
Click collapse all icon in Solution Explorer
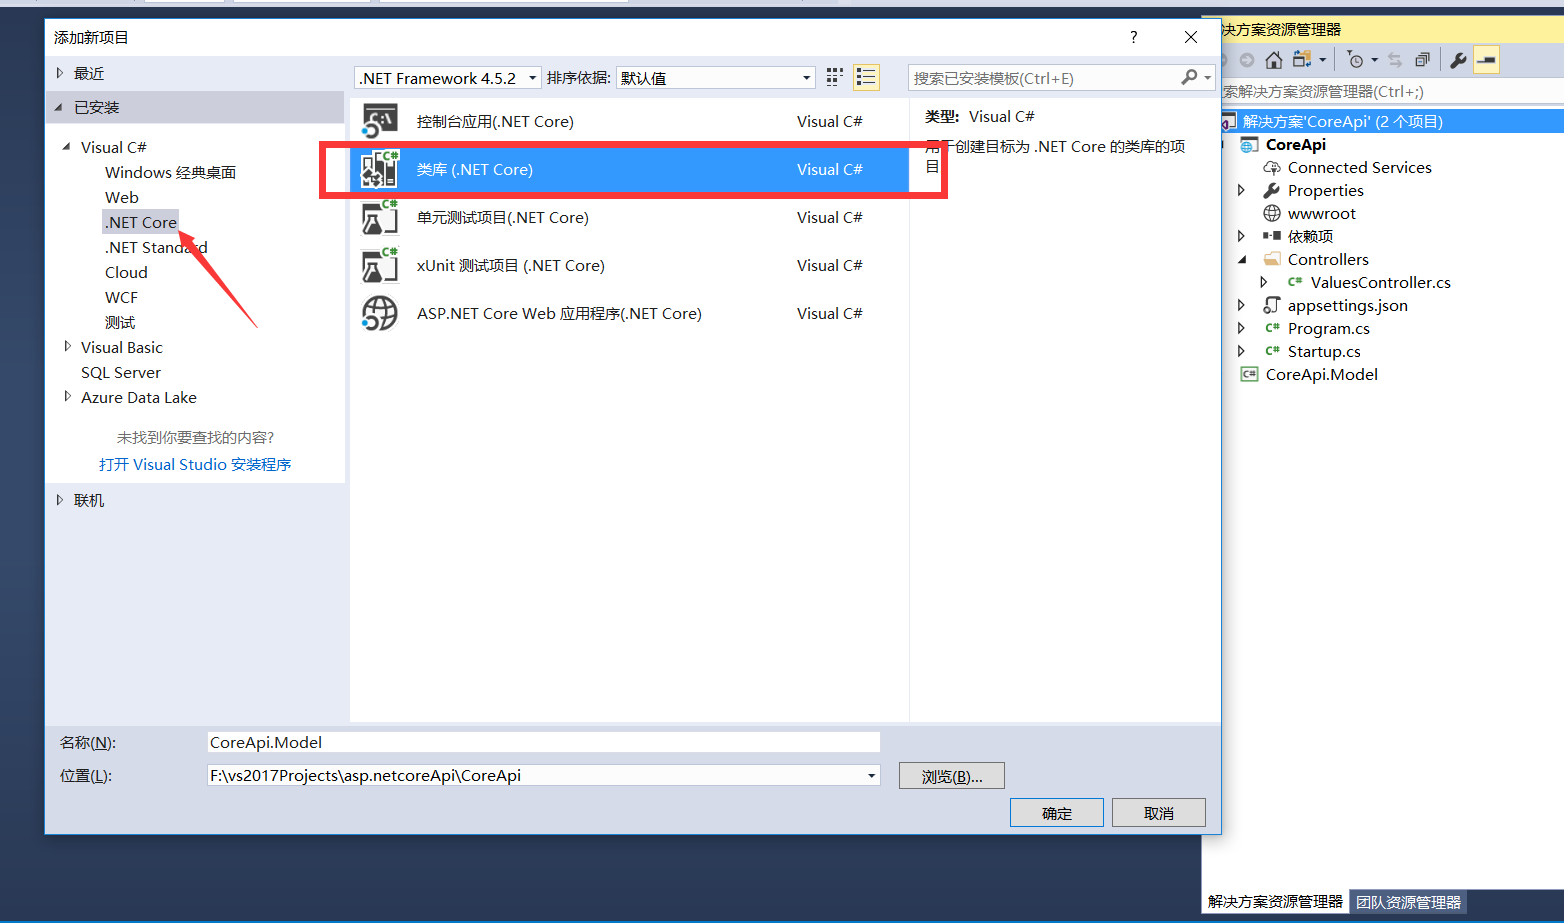(x=1422, y=60)
